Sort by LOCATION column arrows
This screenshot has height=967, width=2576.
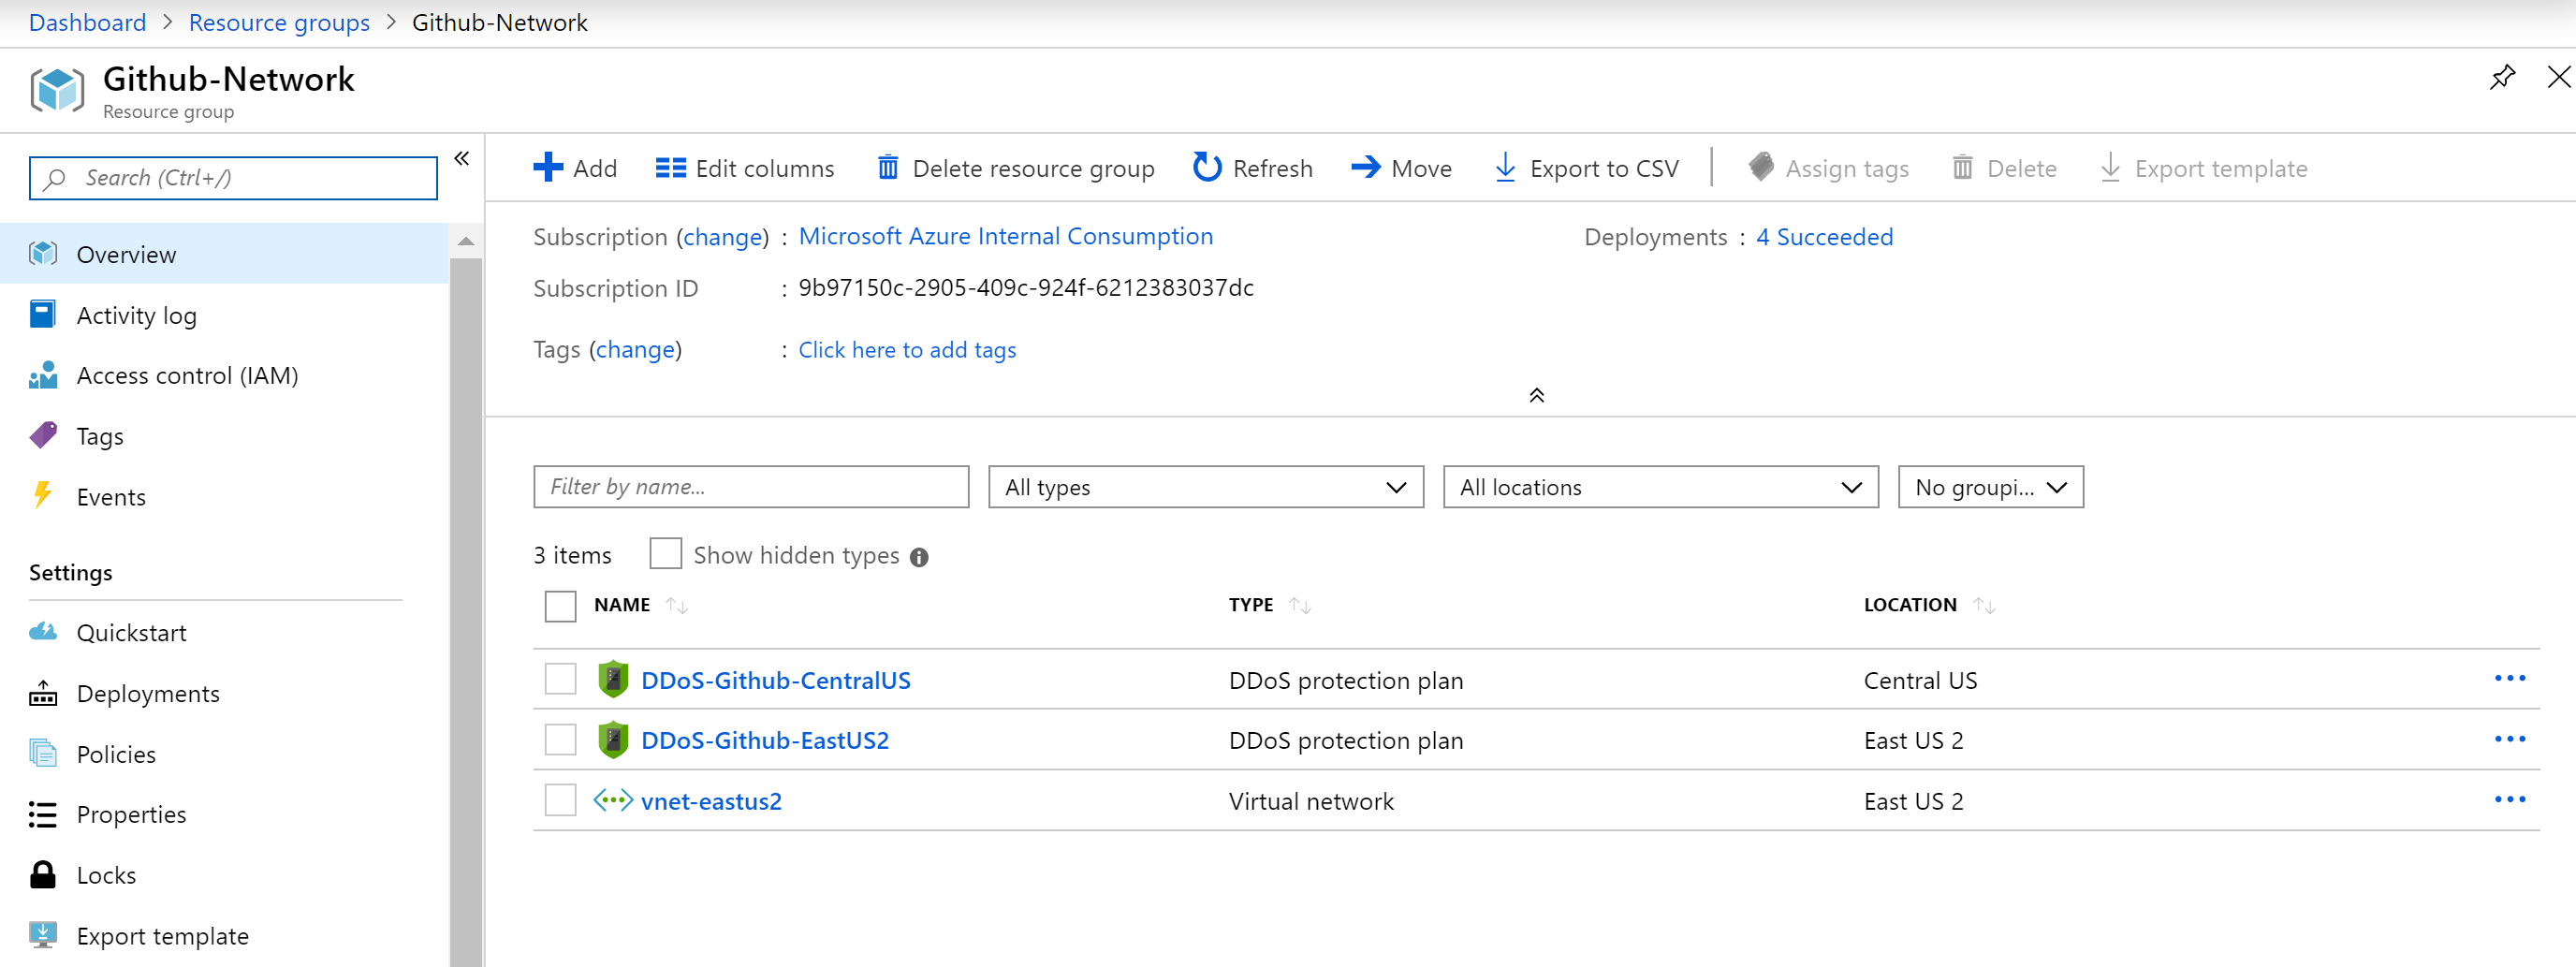click(1984, 606)
